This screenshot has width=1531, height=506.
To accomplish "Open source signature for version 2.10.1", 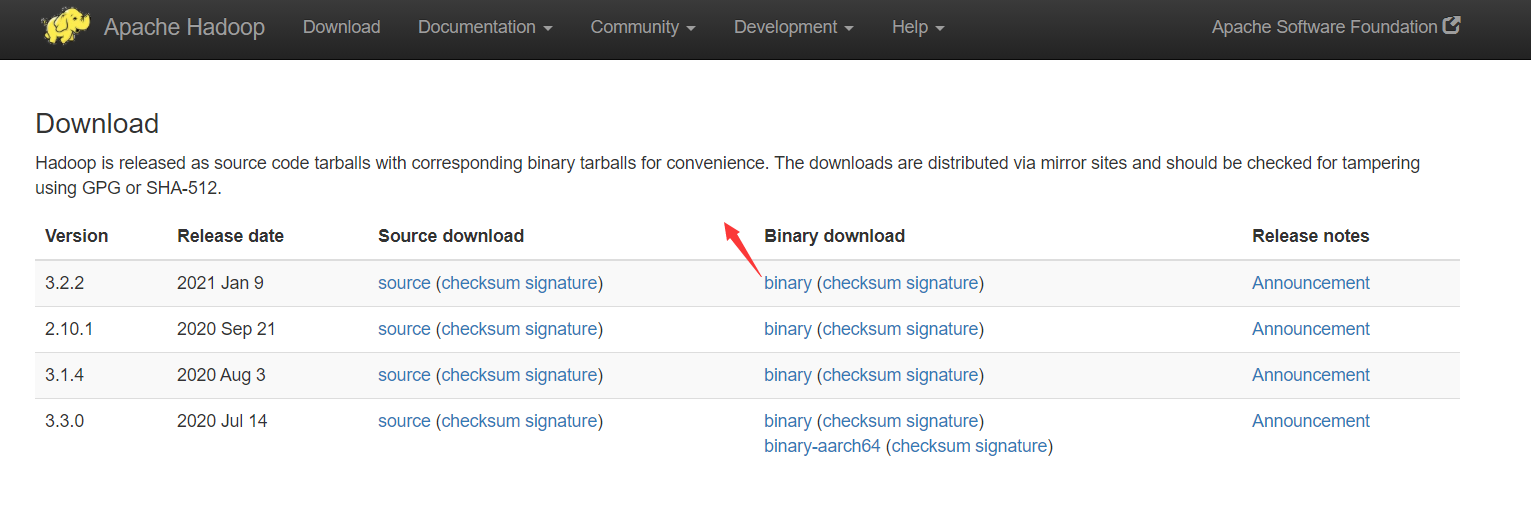I will coord(561,329).
